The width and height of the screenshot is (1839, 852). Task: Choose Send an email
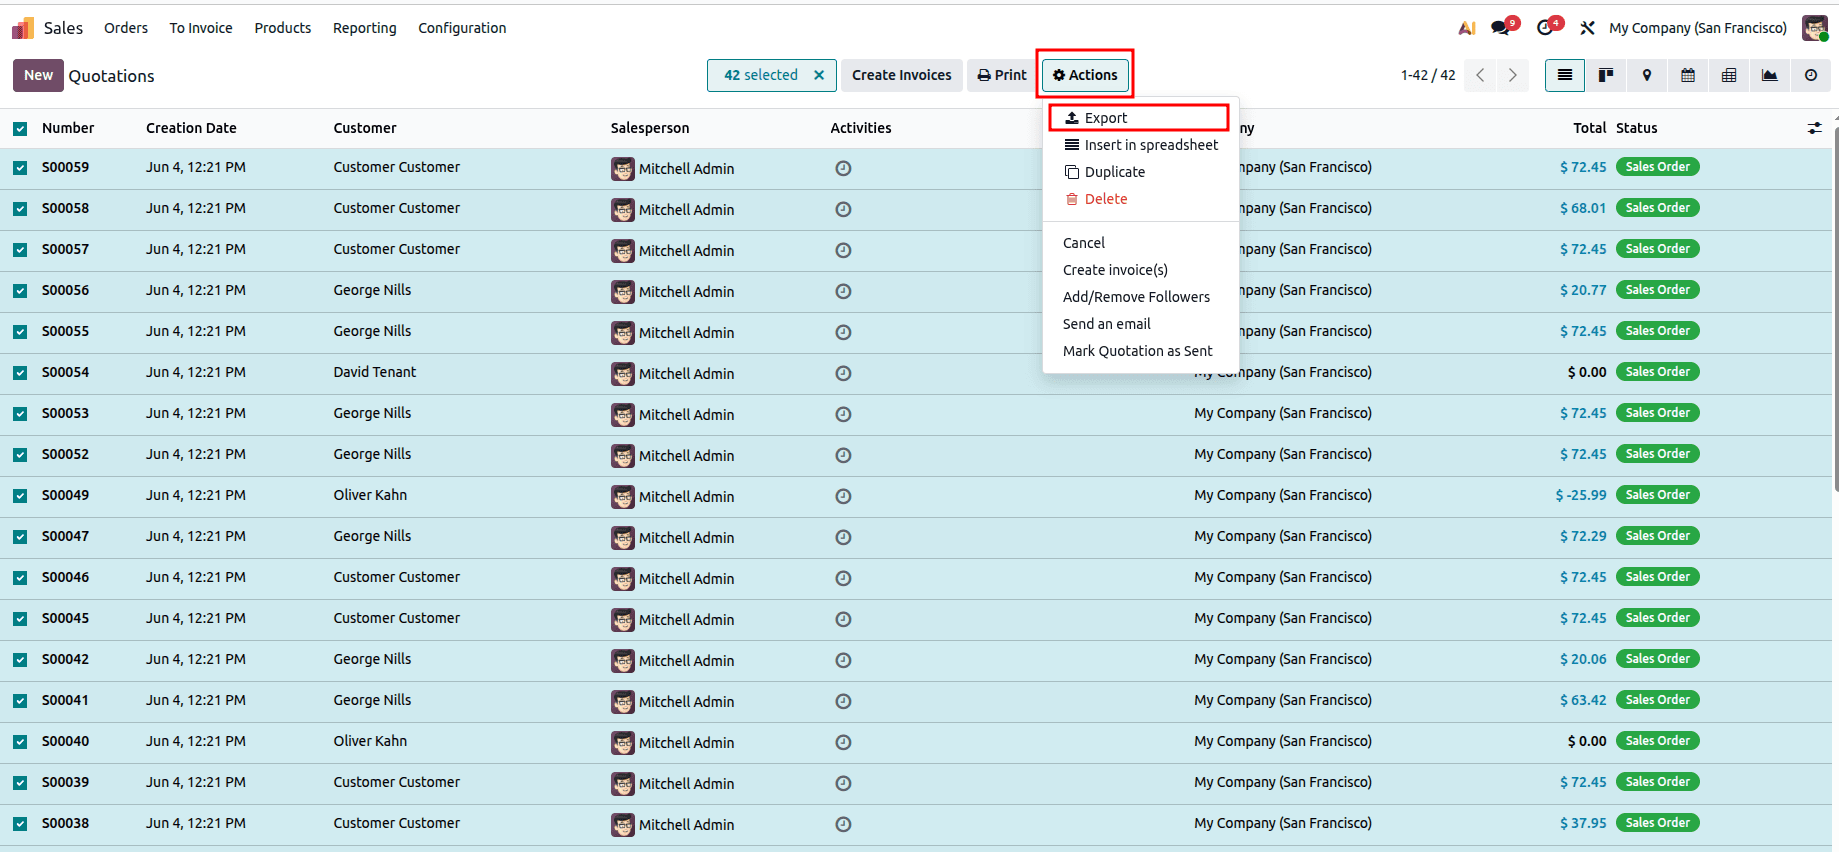[x=1141, y=324]
